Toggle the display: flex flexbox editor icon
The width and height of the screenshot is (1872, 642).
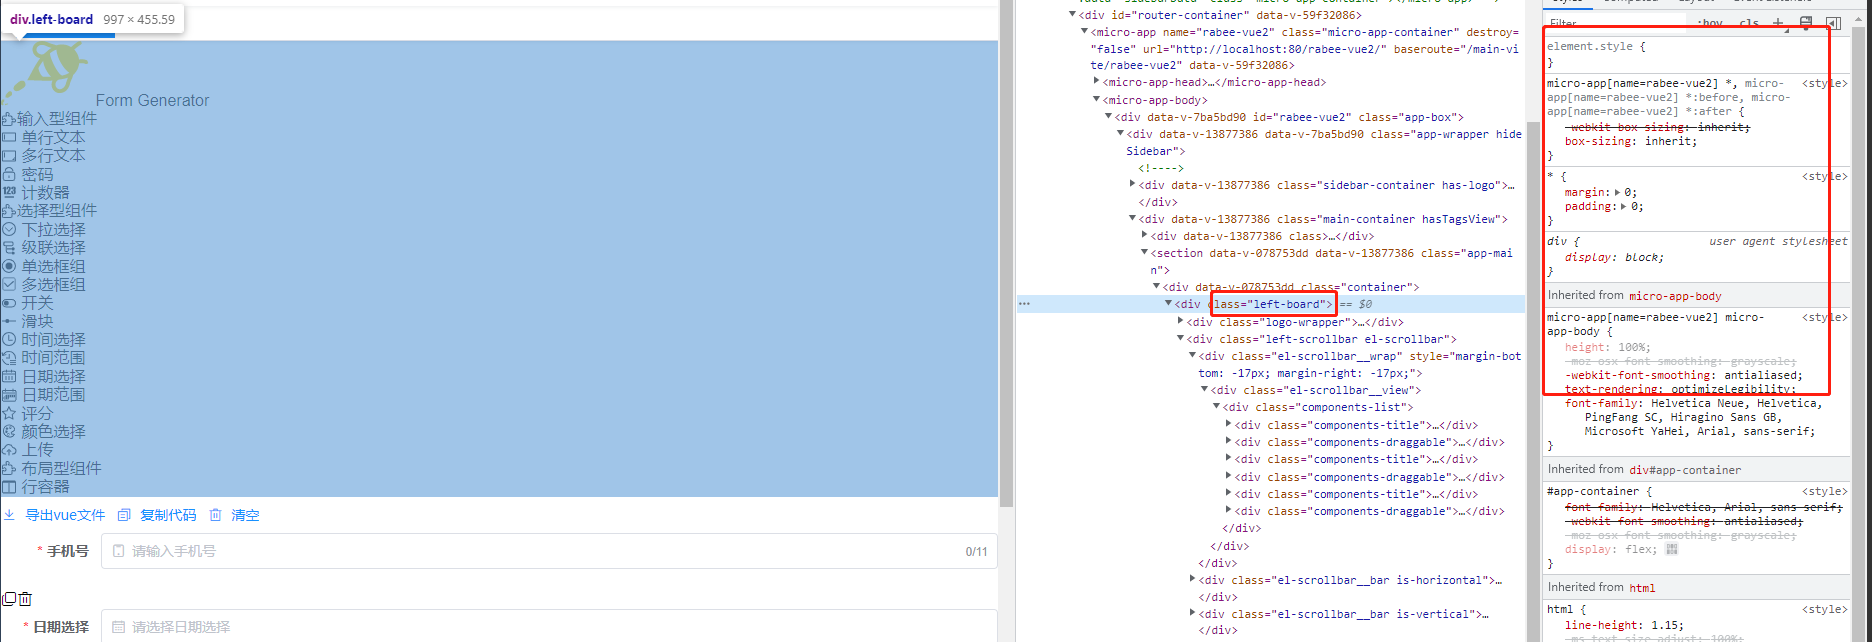click(x=1671, y=549)
